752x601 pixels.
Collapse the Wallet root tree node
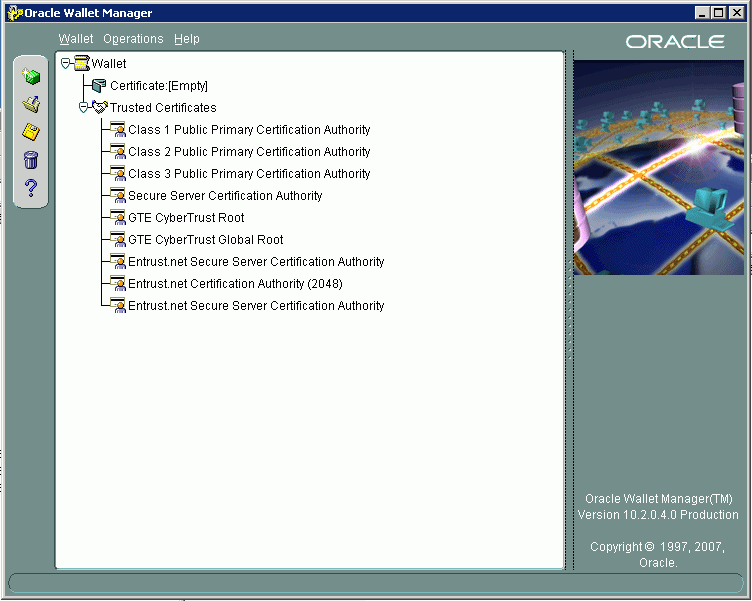pyautogui.click(x=65, y=63)
